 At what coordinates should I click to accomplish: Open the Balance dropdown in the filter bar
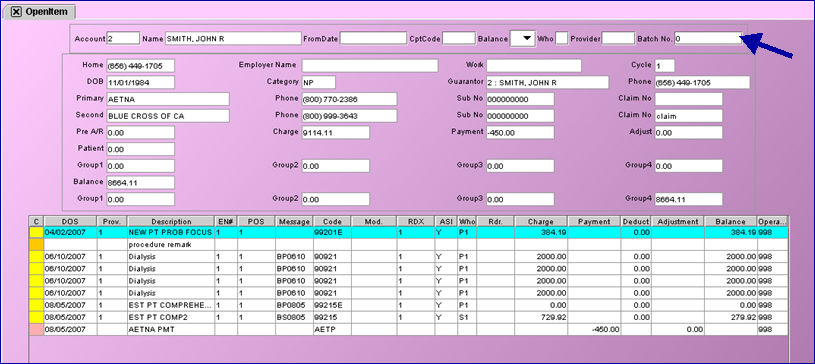pos(523,38)
